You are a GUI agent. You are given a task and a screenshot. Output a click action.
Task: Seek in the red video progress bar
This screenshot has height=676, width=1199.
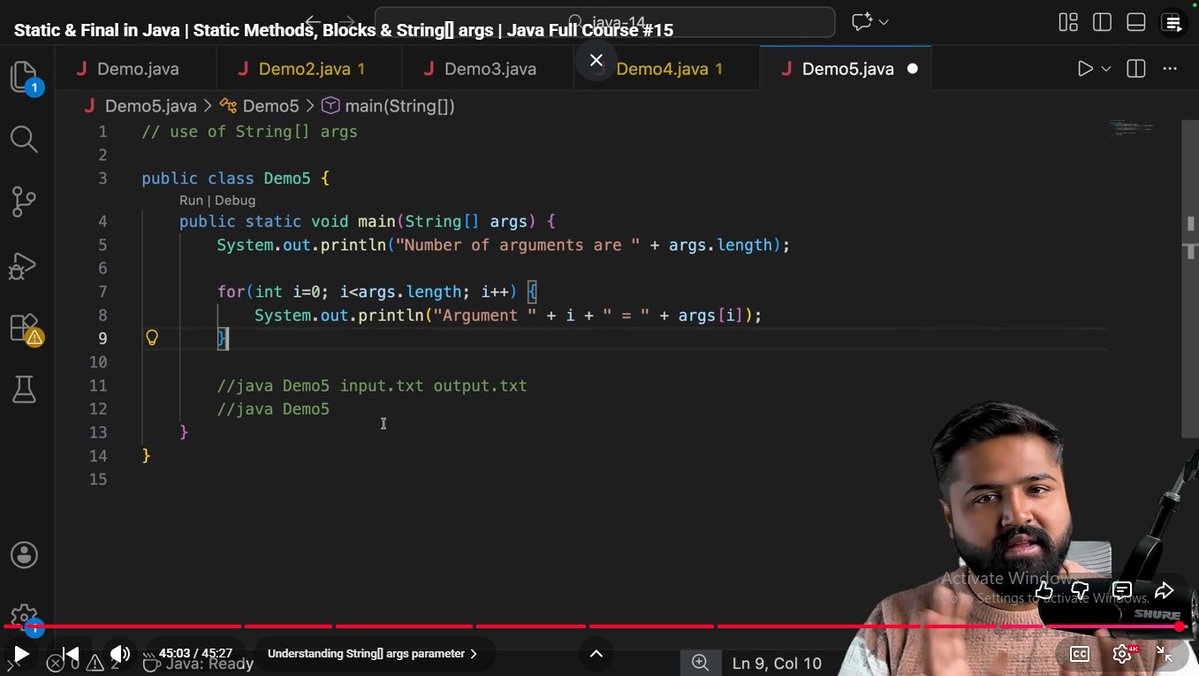(x=596, y=626)
